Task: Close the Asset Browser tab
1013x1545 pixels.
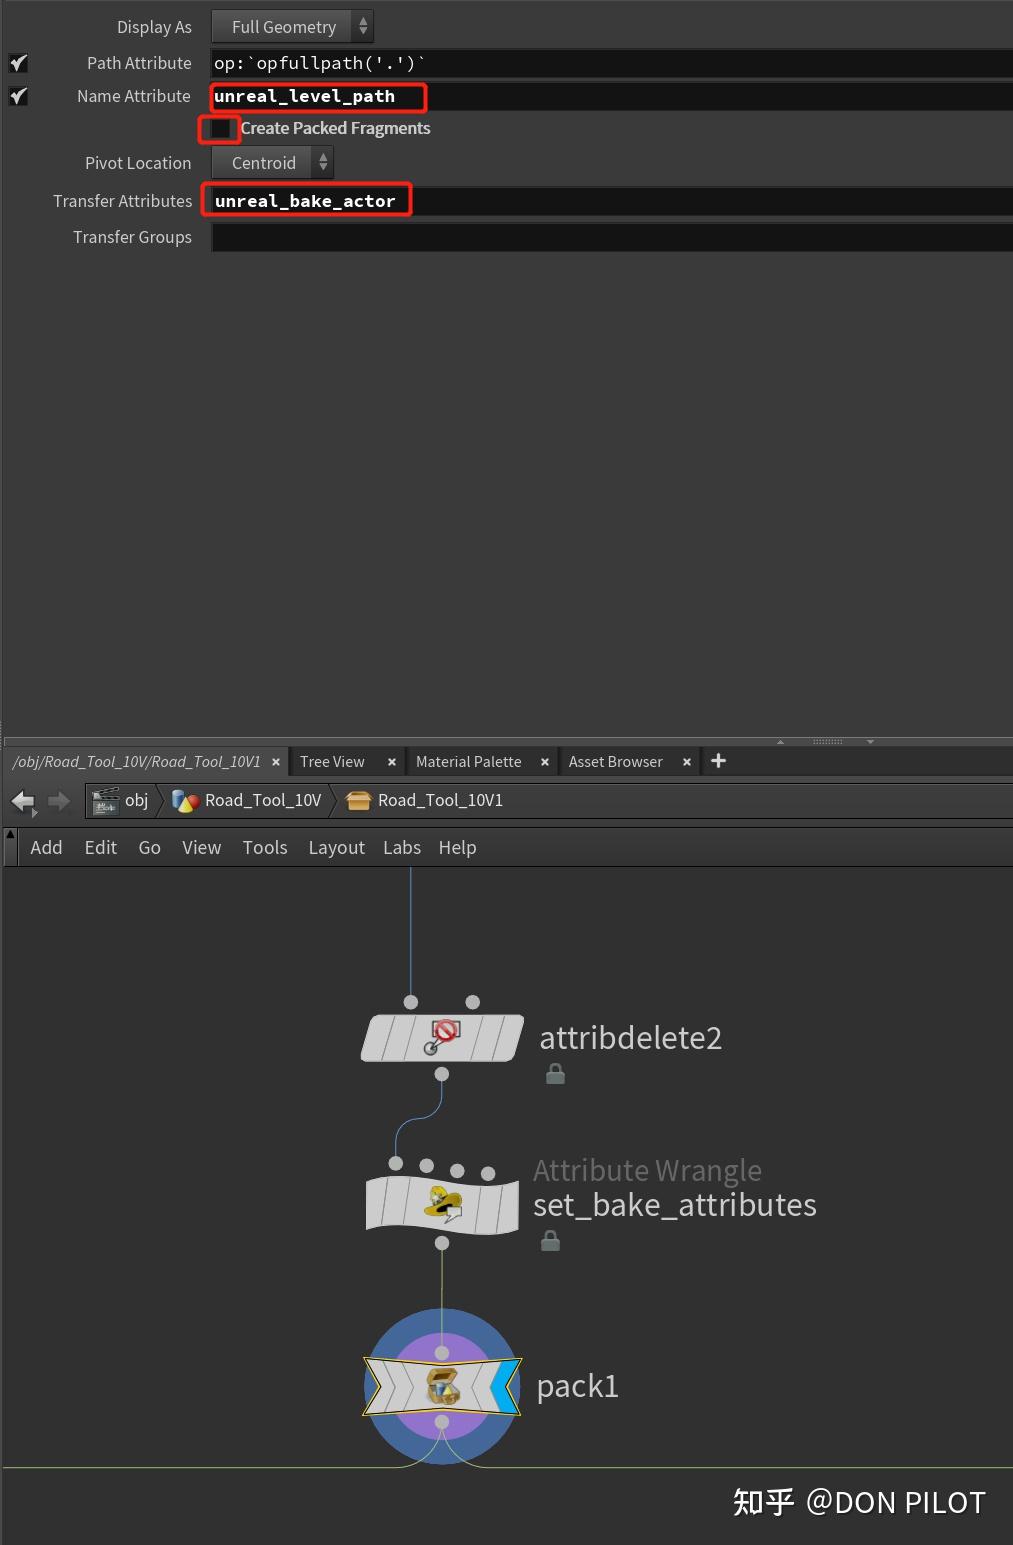Action: pos(687,762)
